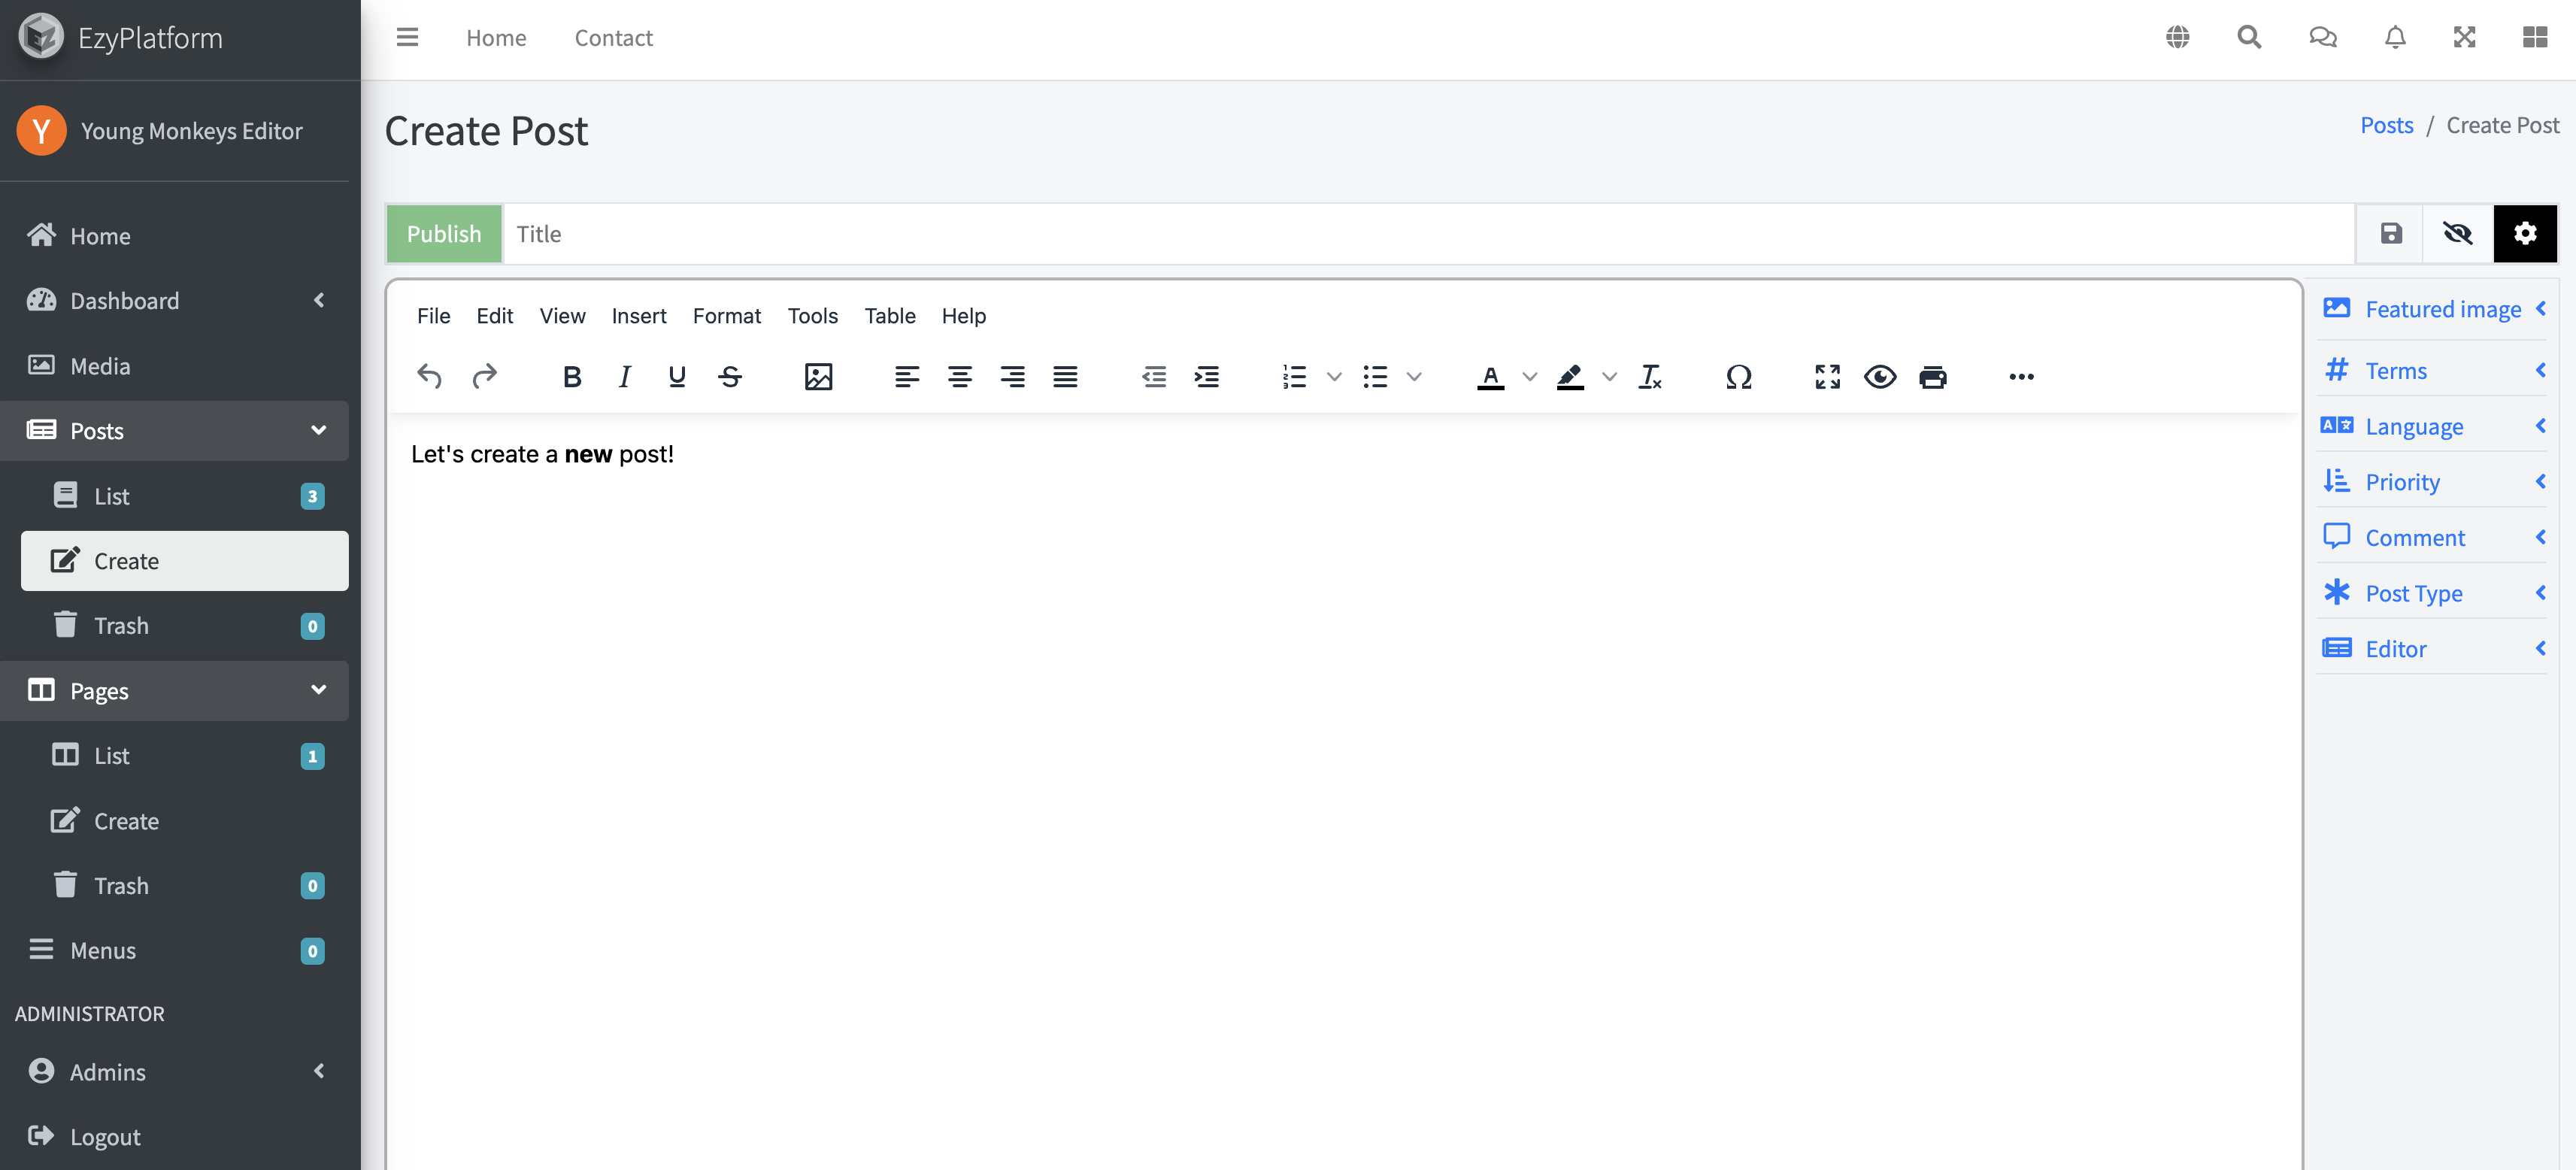Click the Preview eye icon

tap(1880, 374)
